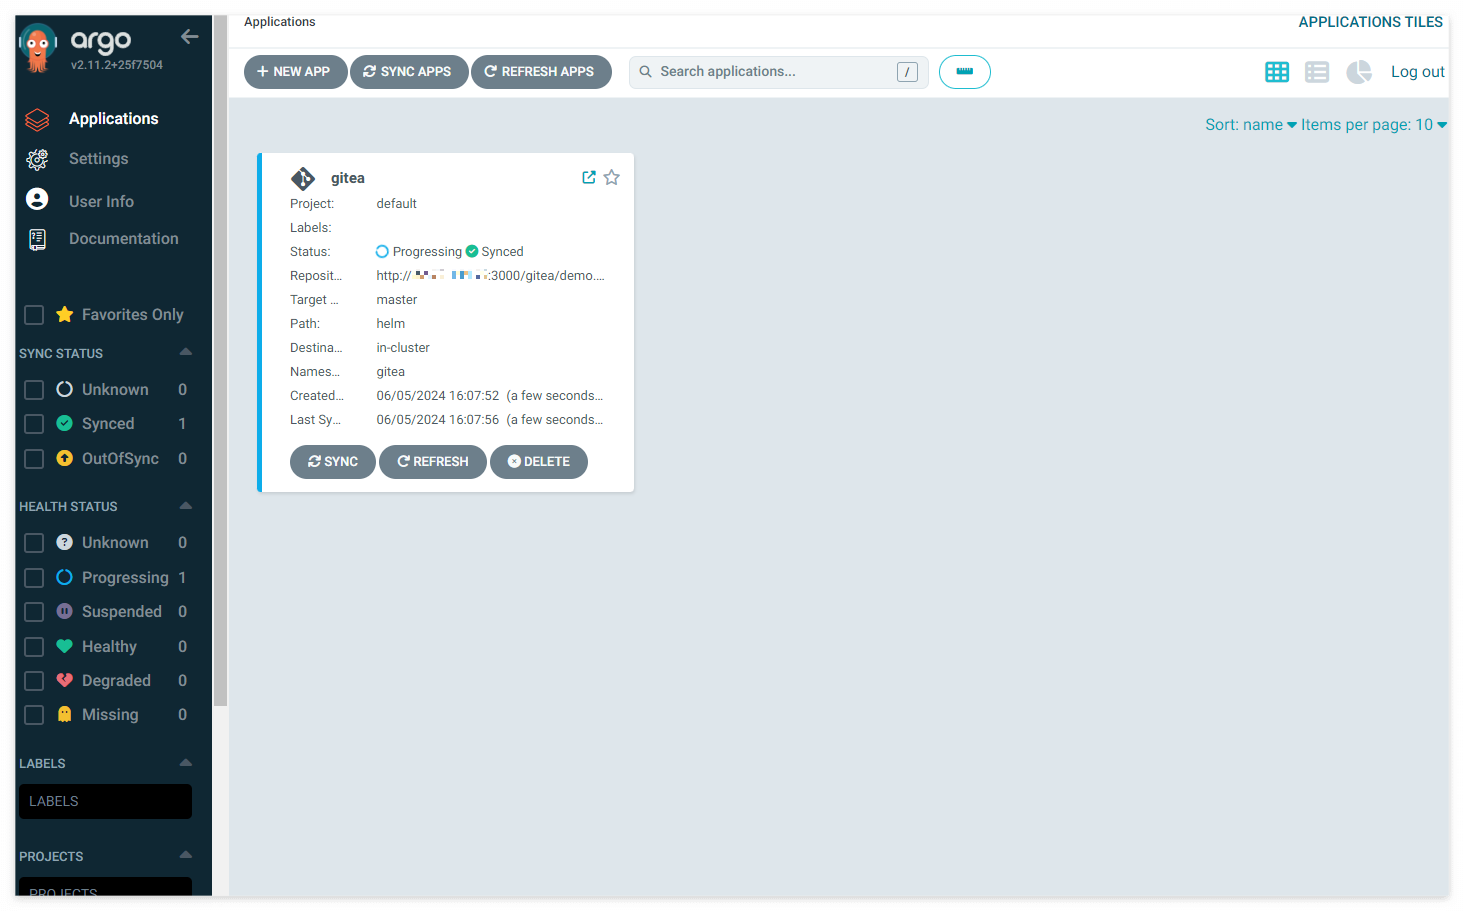Enable the Favorites Only checkbox

click(x=34, y=315)
